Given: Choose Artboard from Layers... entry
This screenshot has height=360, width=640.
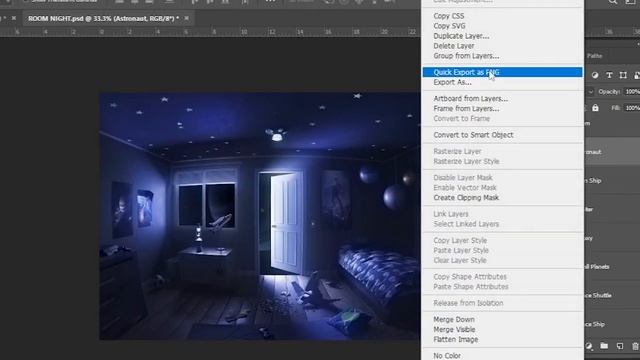Looking at the screenshot, I should point(471,98).
